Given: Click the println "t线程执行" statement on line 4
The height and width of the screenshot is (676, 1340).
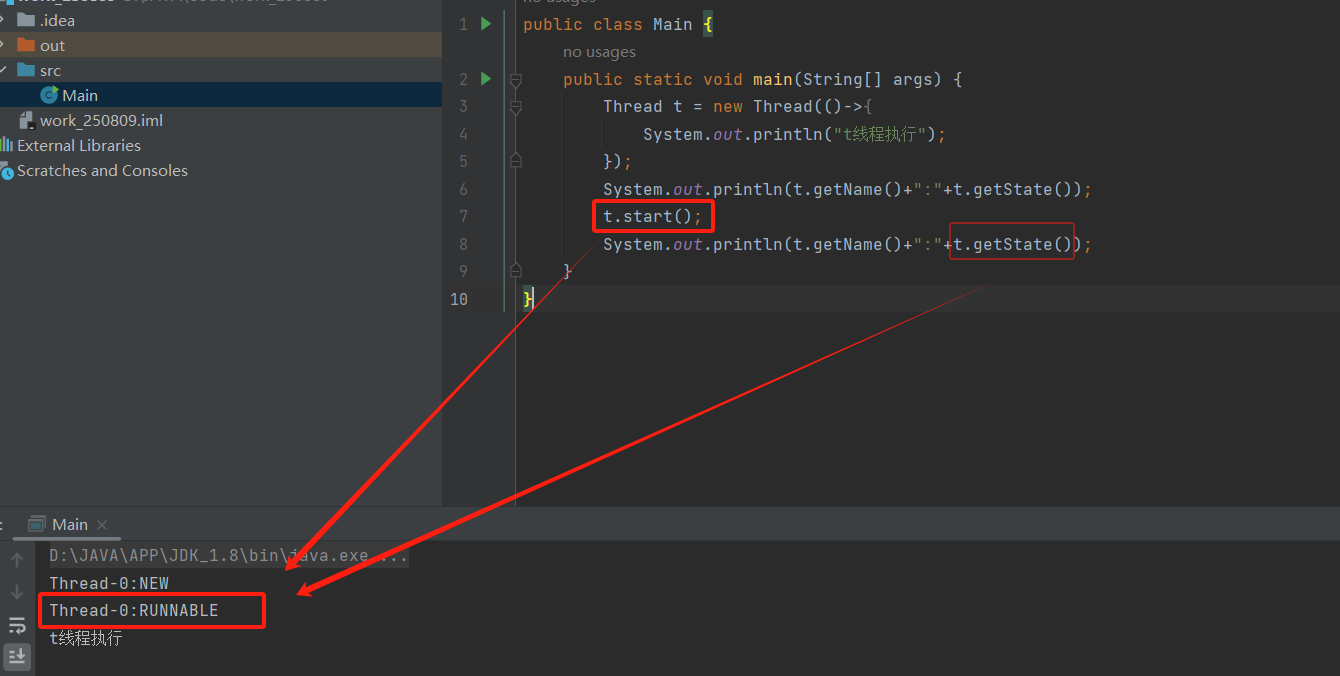Looking at the screenshot, I should point(794,134).
